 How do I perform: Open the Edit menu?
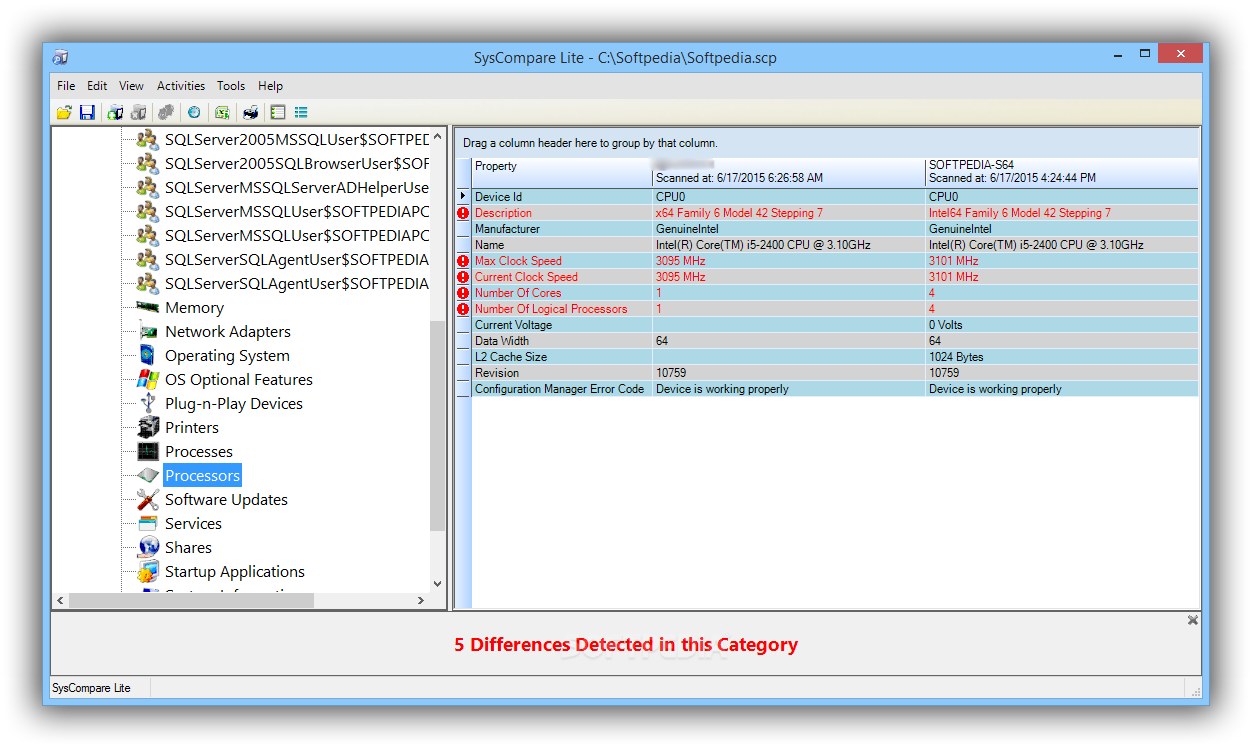click(97, 86)
